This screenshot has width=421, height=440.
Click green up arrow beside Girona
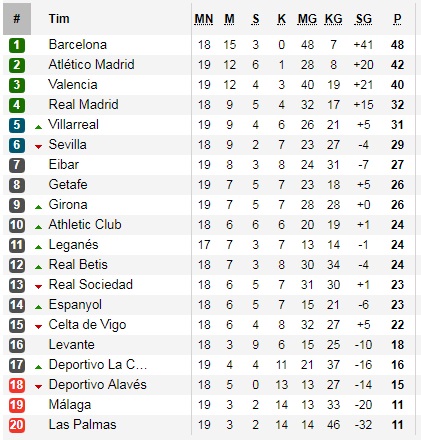(x=39, y=207)
